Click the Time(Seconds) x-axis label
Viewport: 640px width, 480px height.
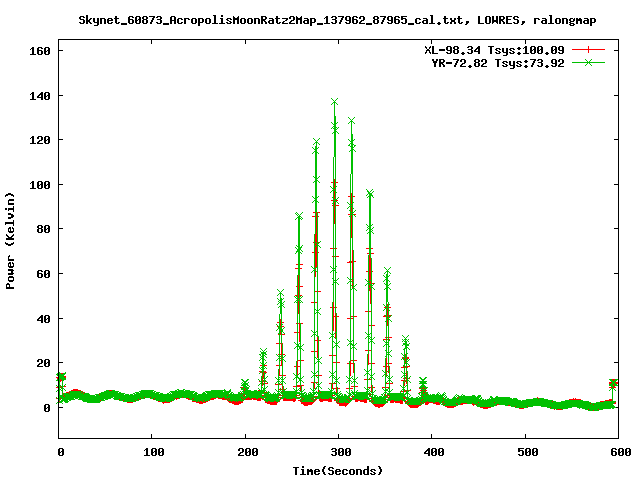338,471
